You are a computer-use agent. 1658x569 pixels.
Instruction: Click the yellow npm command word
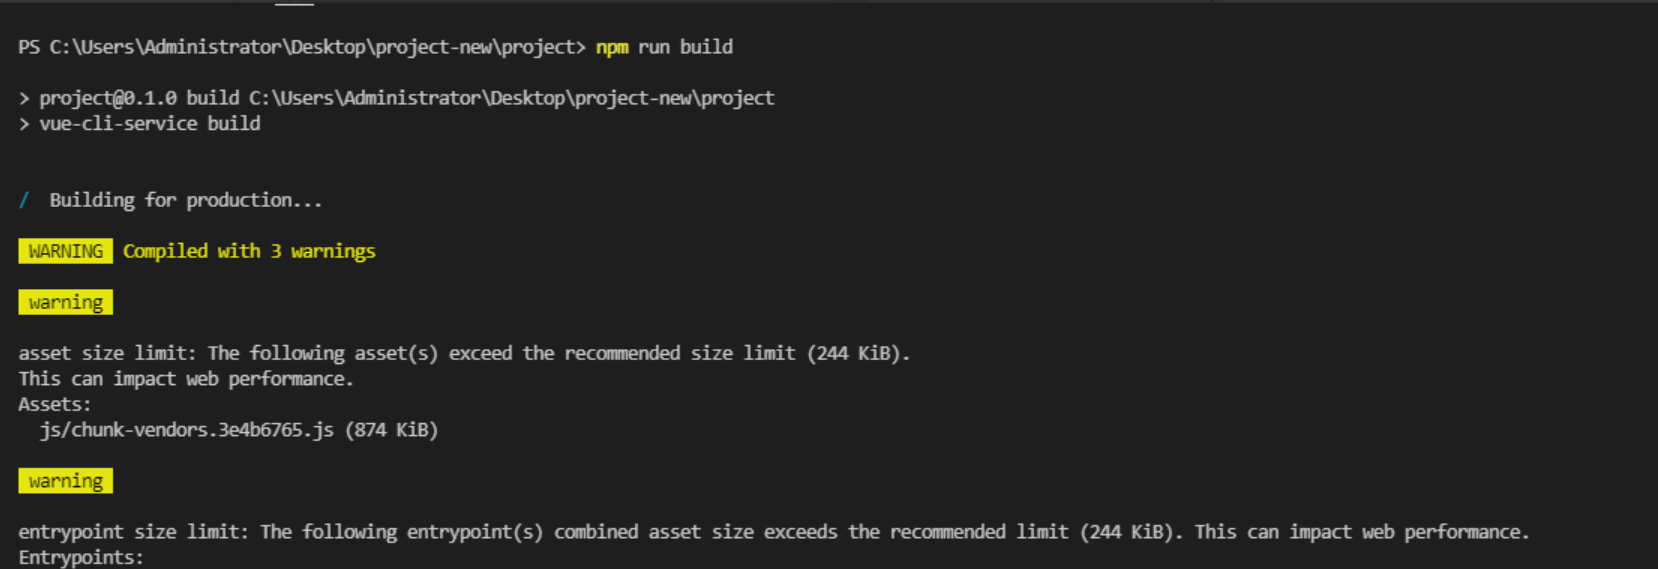[x=612, y=47]
